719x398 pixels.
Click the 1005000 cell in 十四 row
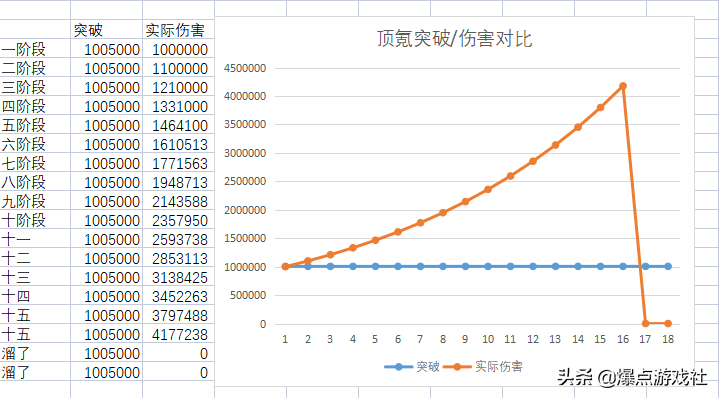pyautogui.click(x=106, y=296)
